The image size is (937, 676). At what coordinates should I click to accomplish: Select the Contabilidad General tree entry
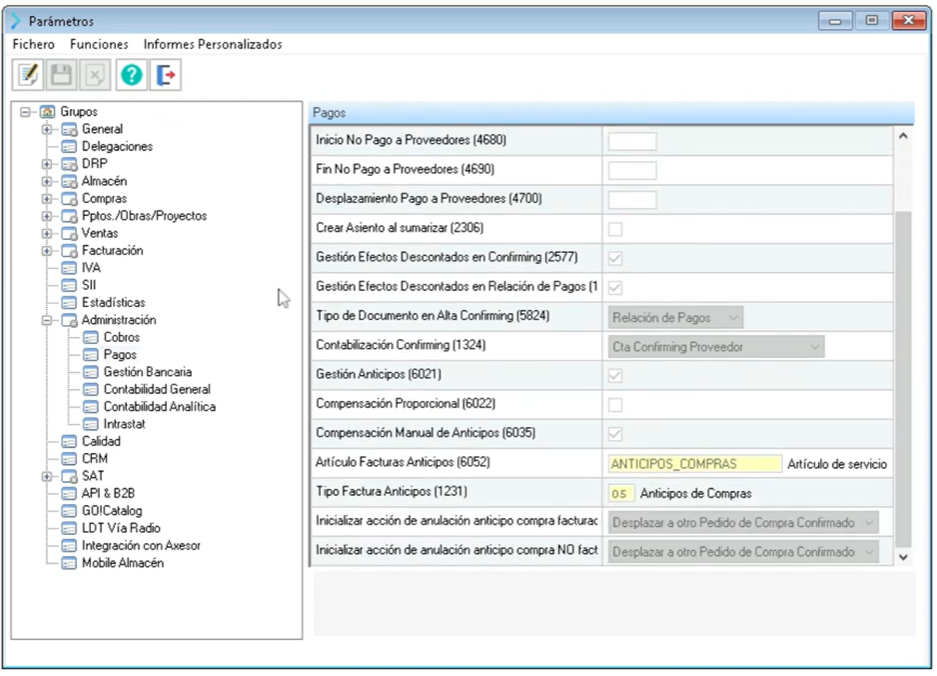(156, 389)
